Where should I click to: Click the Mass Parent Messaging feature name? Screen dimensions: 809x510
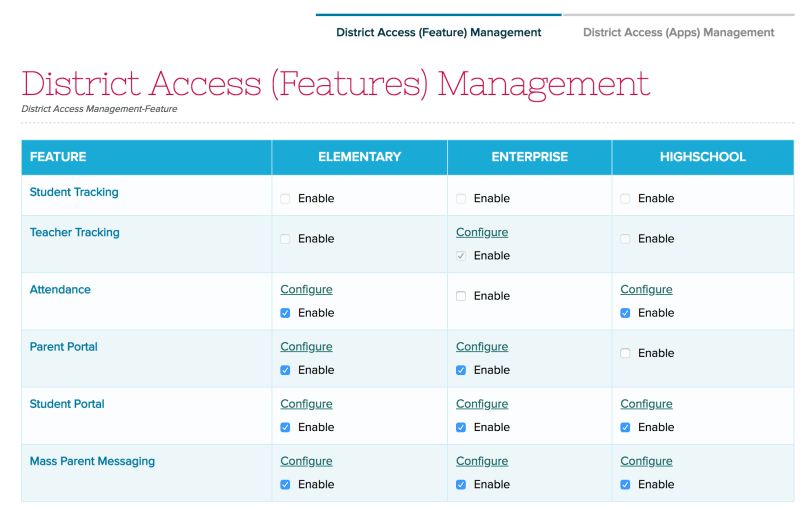coord(92,461)
